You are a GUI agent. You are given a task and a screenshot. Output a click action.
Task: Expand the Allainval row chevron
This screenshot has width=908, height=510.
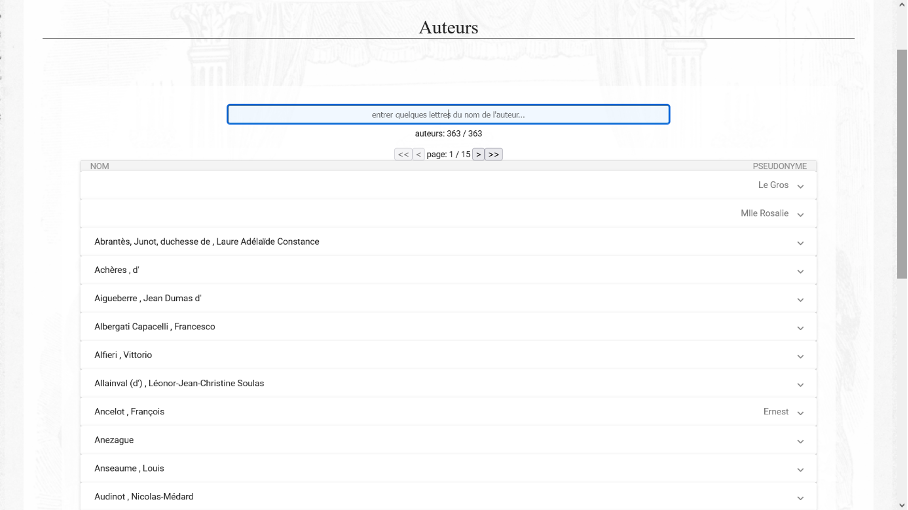pyautogui.click(x=800, y=384)
